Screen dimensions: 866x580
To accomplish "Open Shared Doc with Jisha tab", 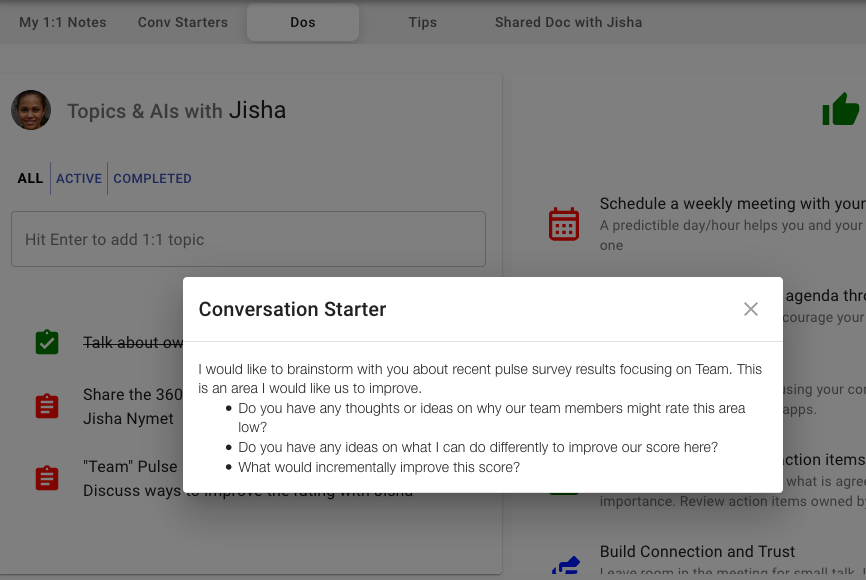I will 568,23.
